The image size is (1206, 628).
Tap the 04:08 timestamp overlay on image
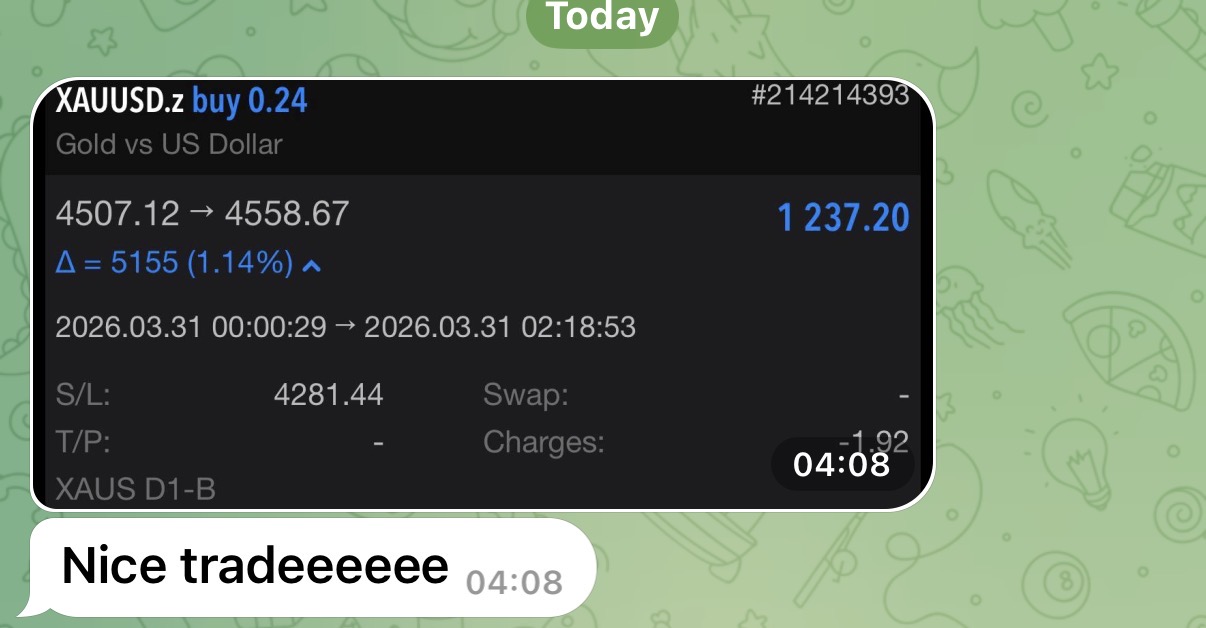841,464
